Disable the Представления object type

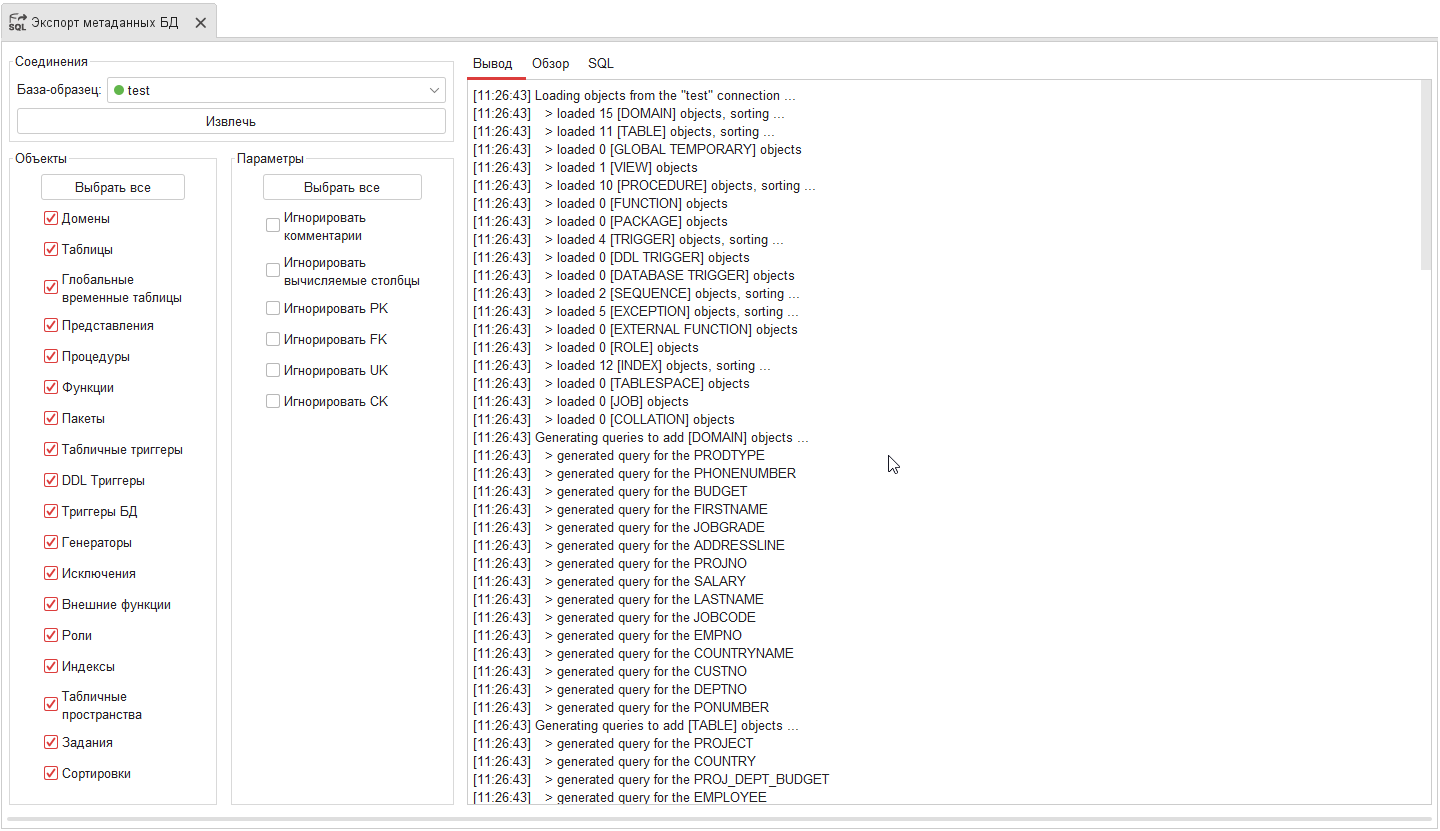coord(50,325)
